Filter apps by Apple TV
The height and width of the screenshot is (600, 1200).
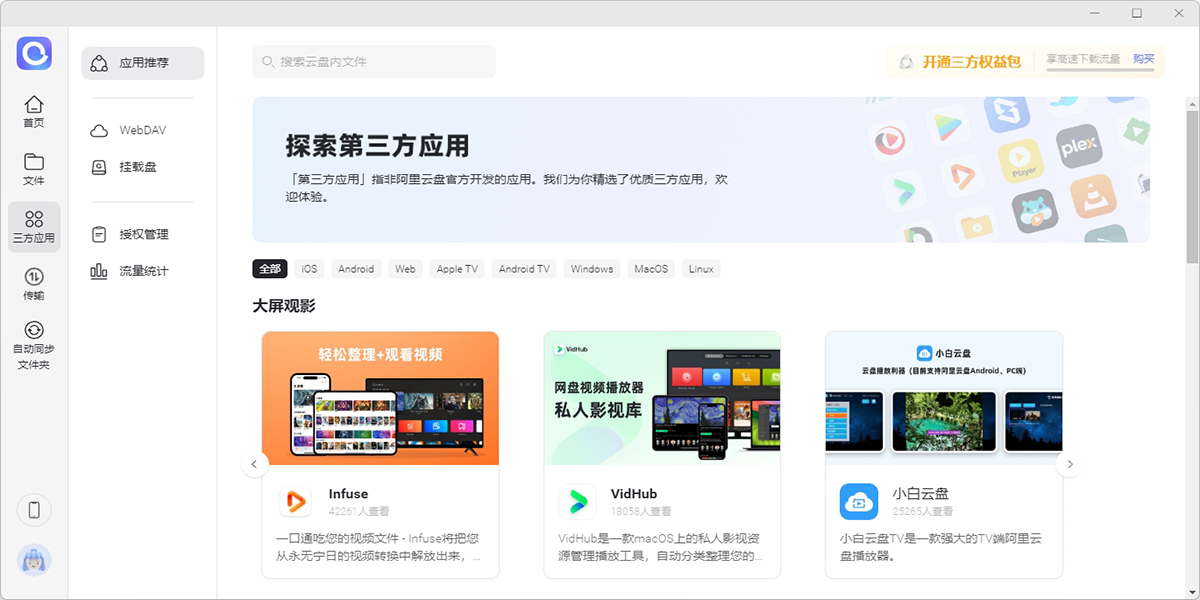(x=457, y=269)
